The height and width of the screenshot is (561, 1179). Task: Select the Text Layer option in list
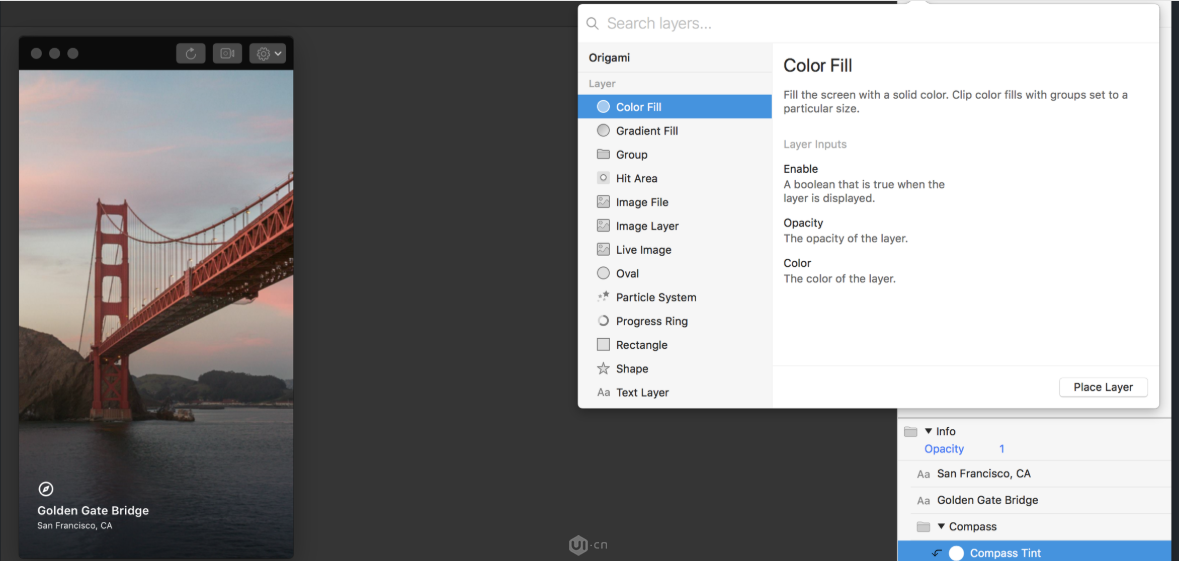coord(642,393)
